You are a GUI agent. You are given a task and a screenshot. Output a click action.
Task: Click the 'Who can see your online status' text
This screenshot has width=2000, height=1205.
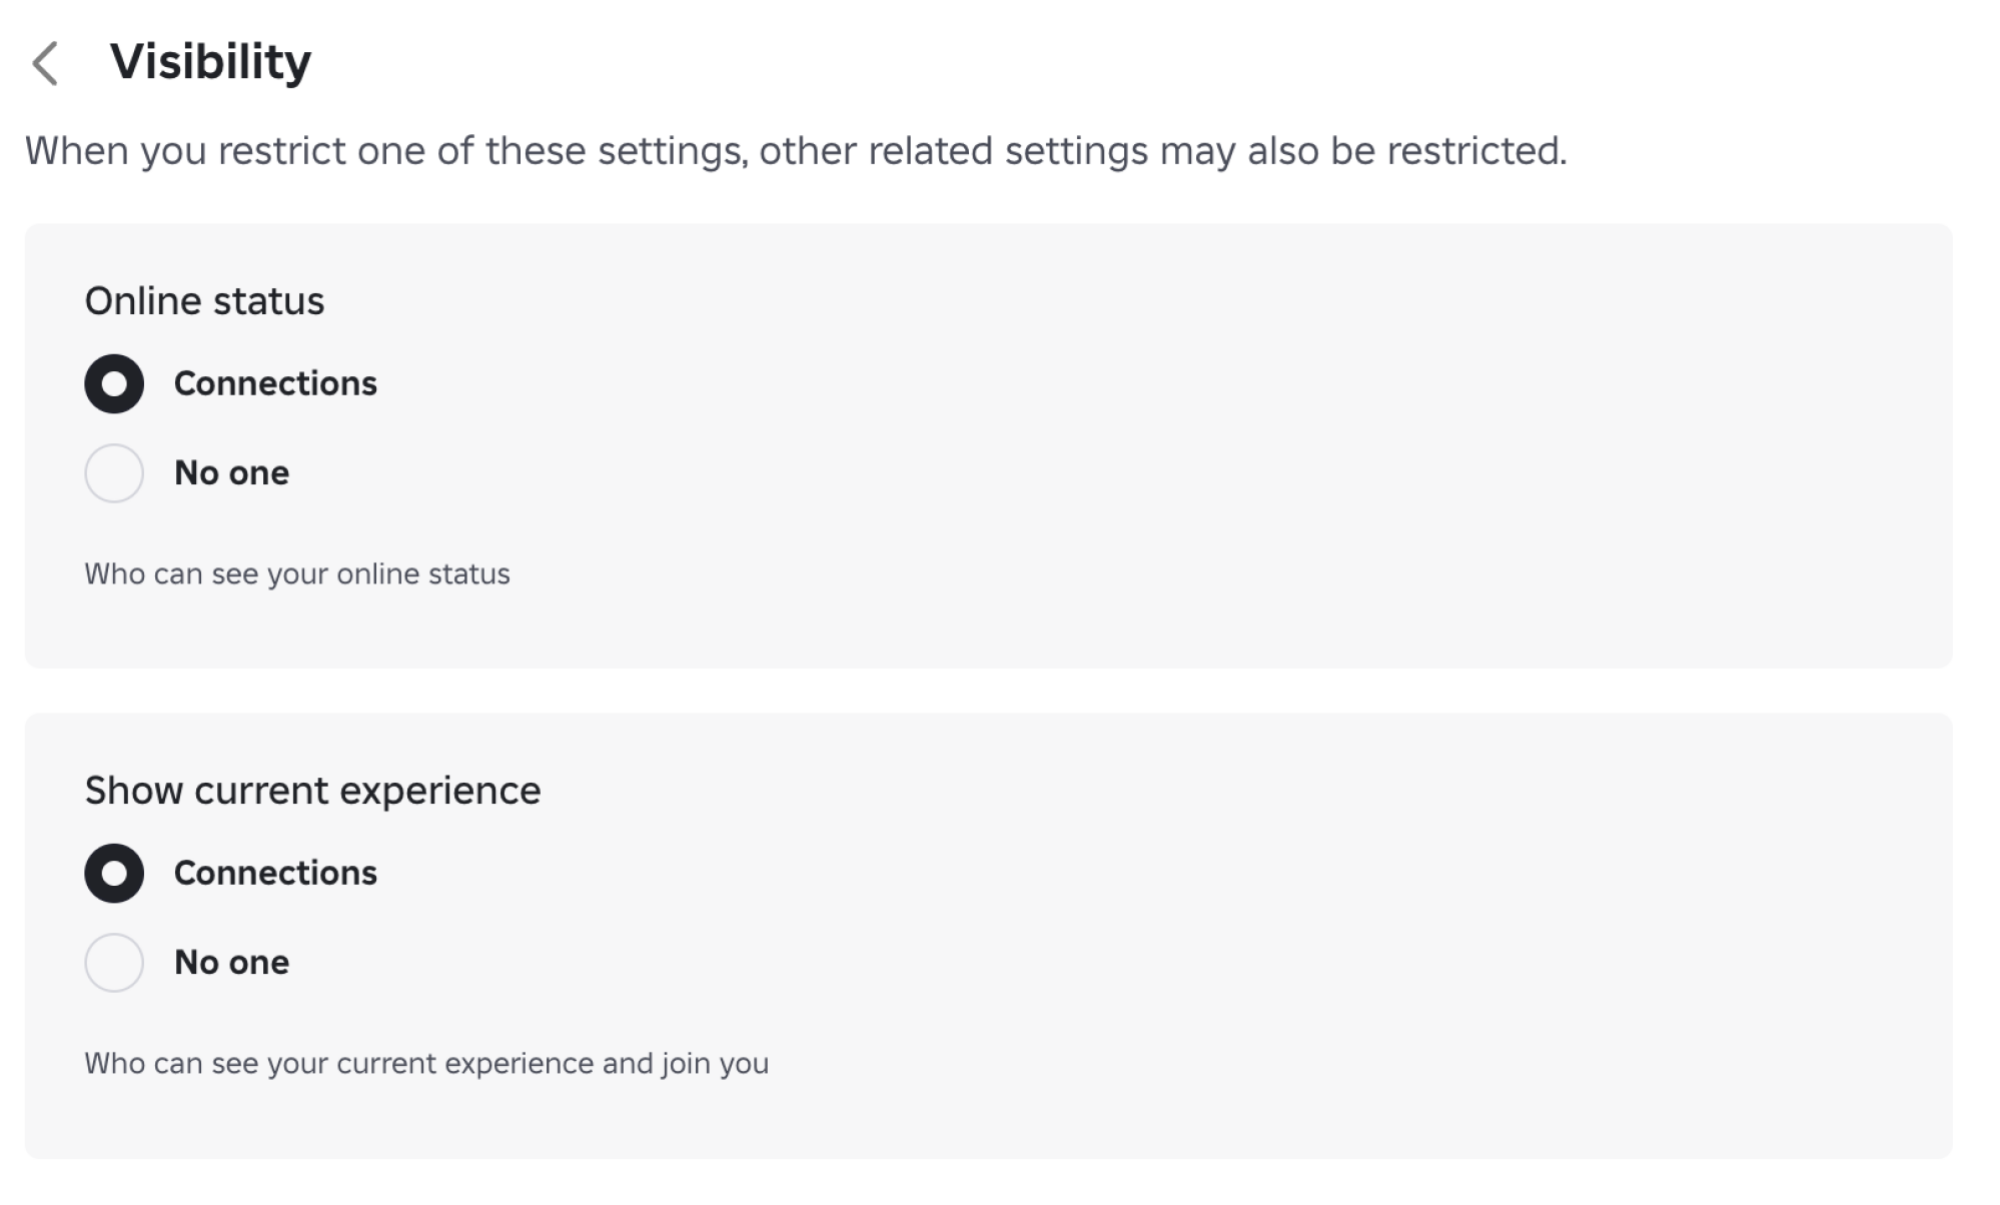[x=297, y=574]
